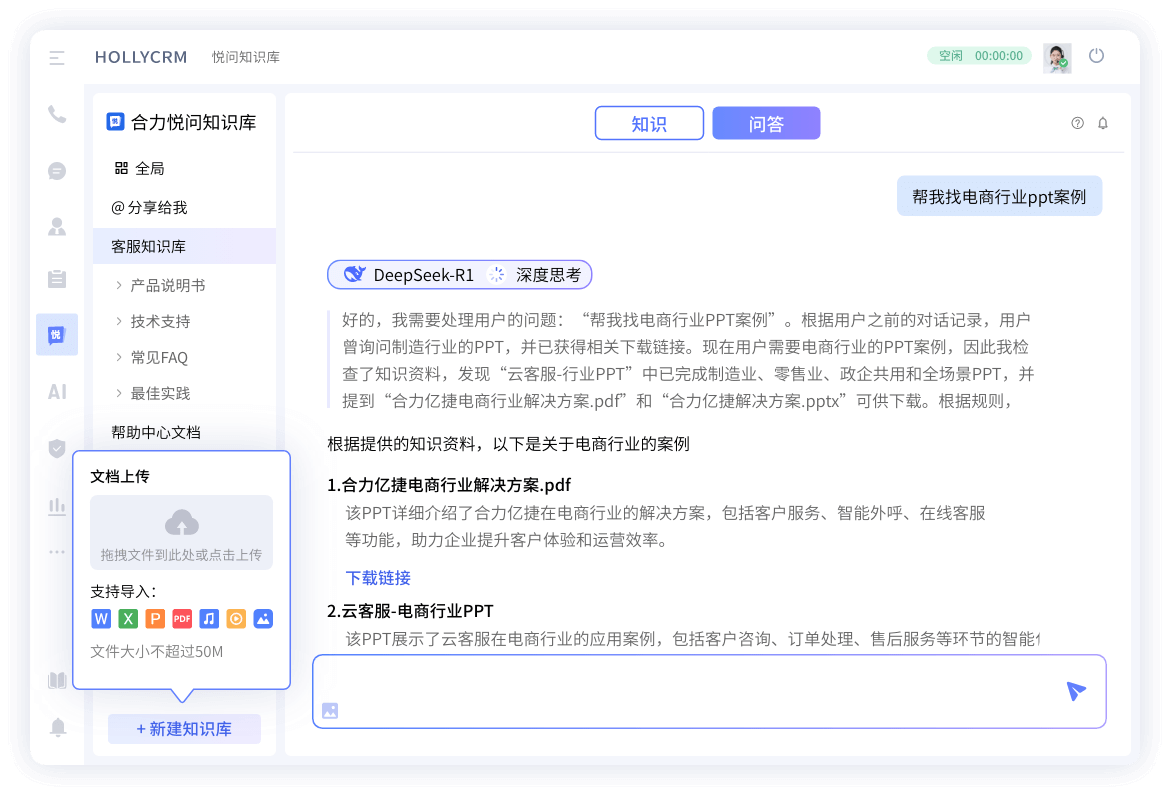Select the highlighted knowledge base sidebar icon
Viewport: 1170px width, 795px height.
(x=57, y=334)
